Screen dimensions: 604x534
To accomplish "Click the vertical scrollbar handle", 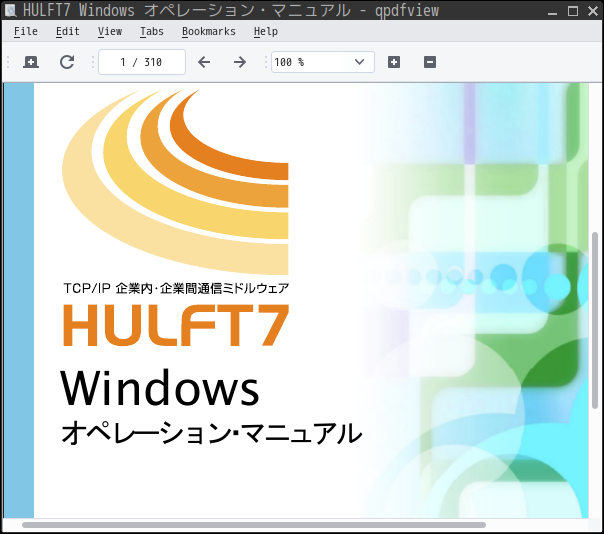I will coord(595,320).
